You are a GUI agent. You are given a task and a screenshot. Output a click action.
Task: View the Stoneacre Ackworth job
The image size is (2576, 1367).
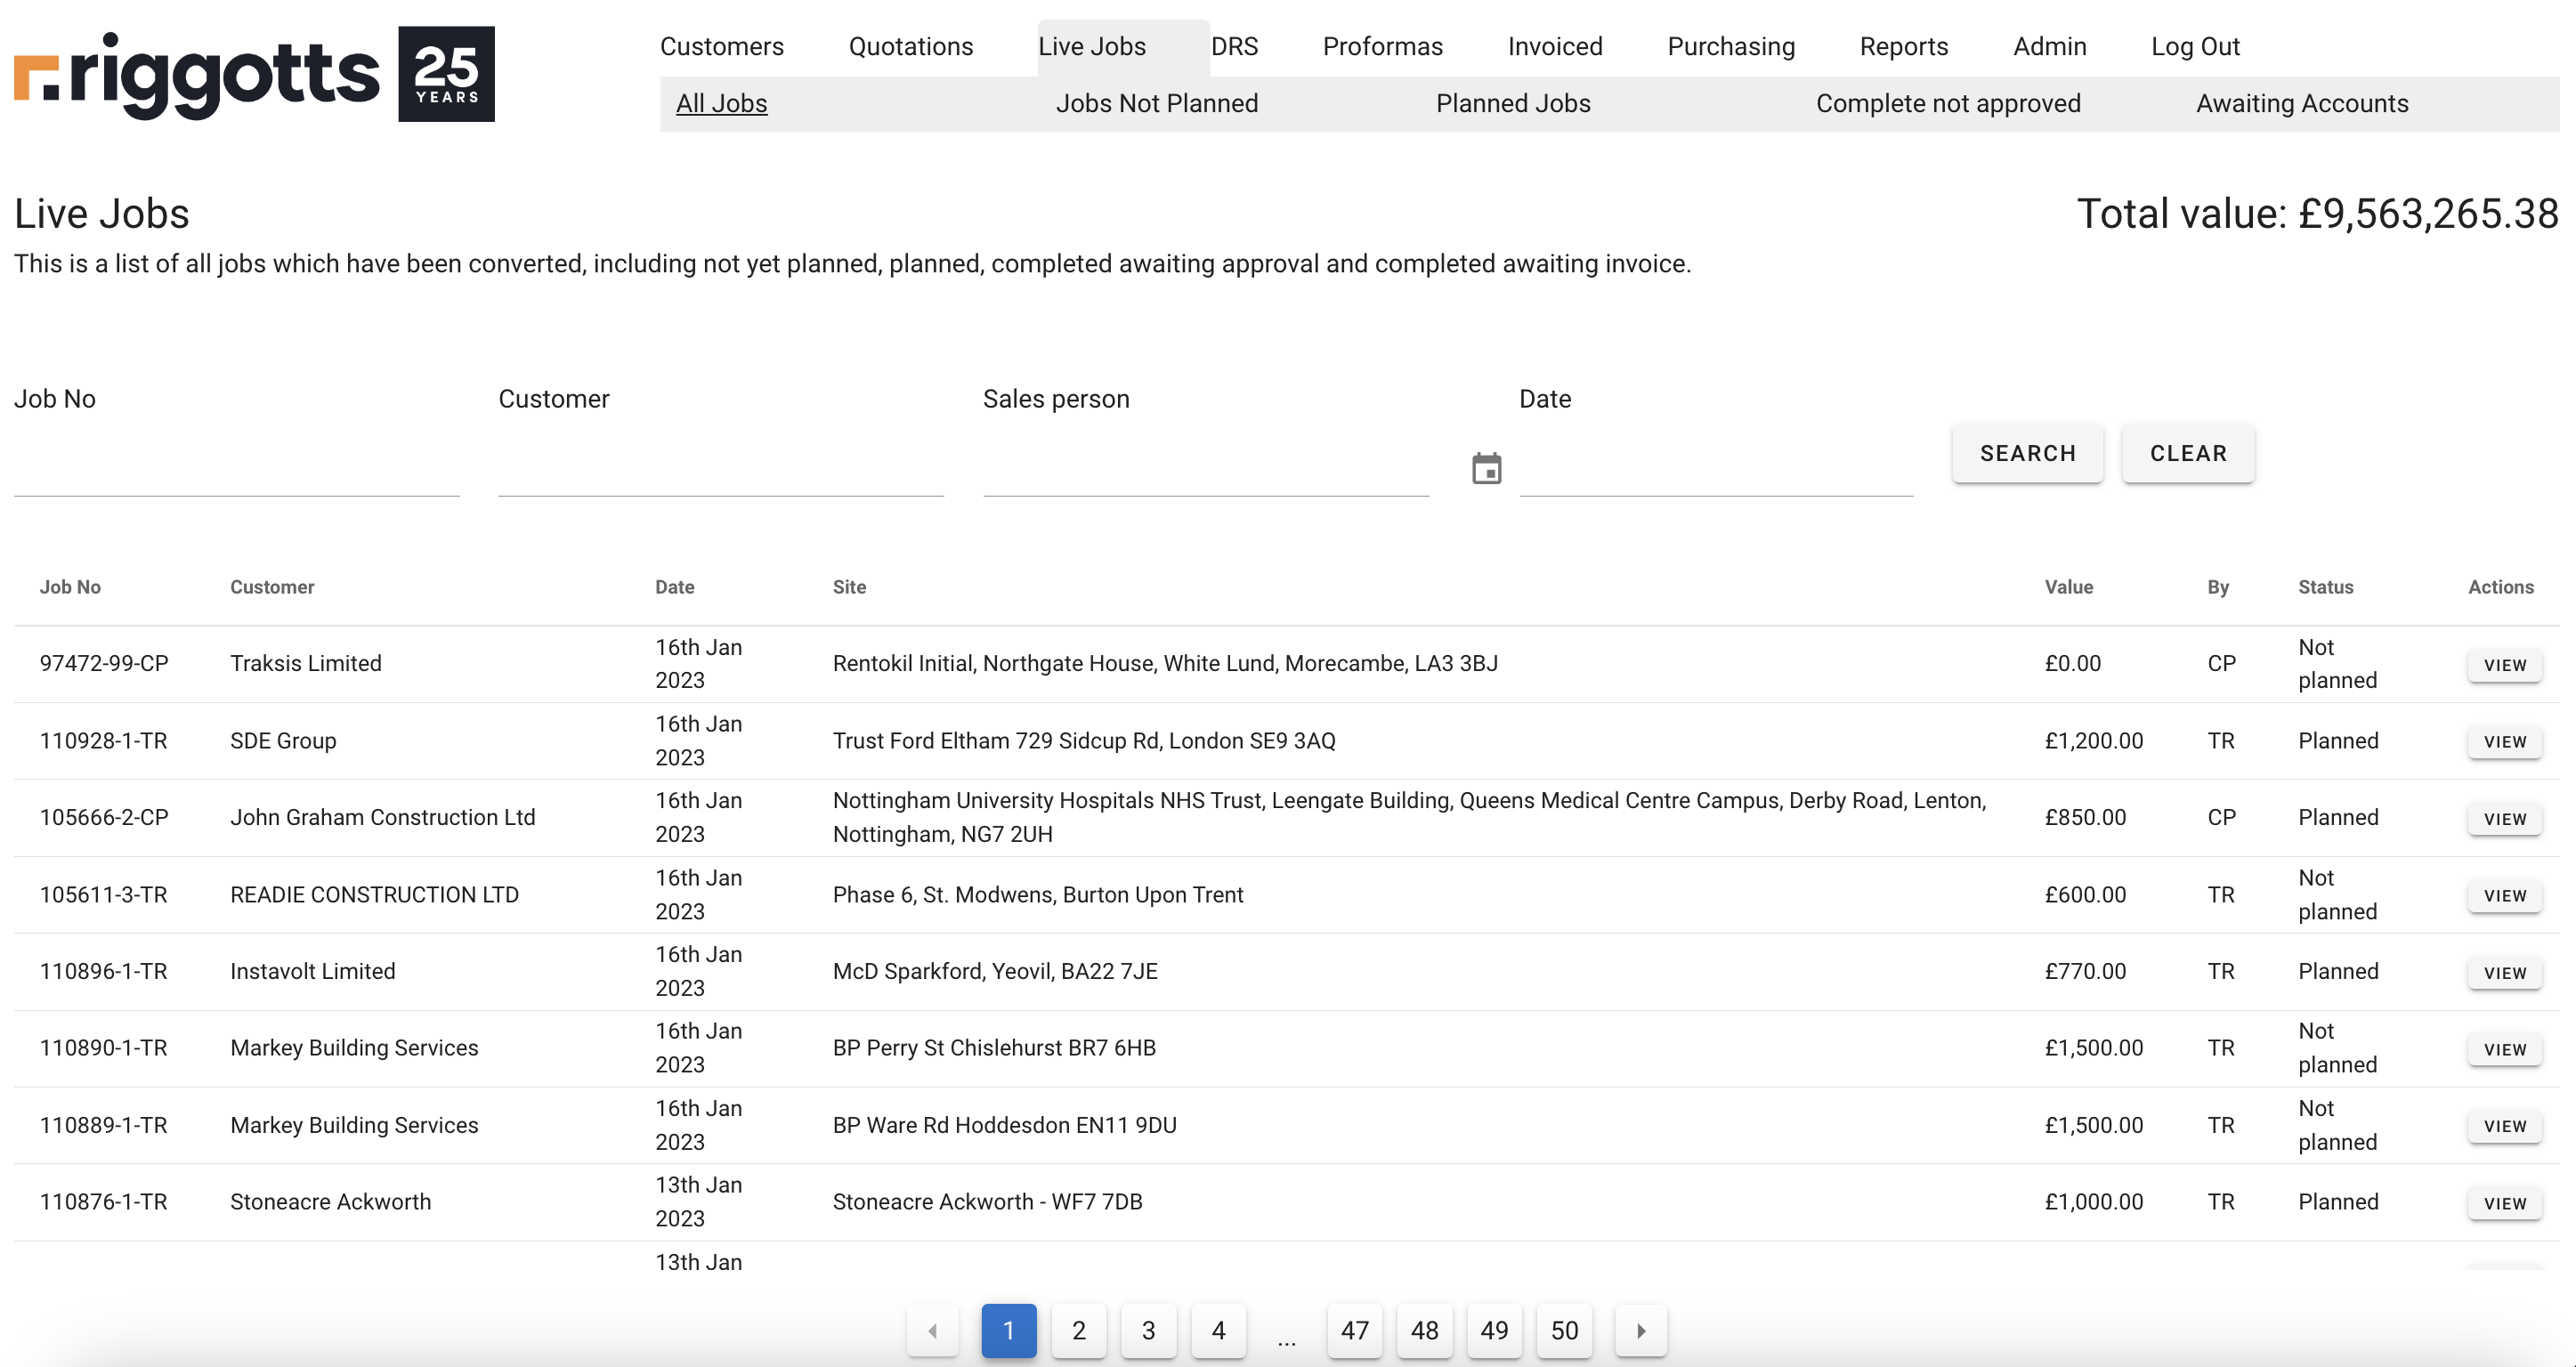tap(2503, 1203)
